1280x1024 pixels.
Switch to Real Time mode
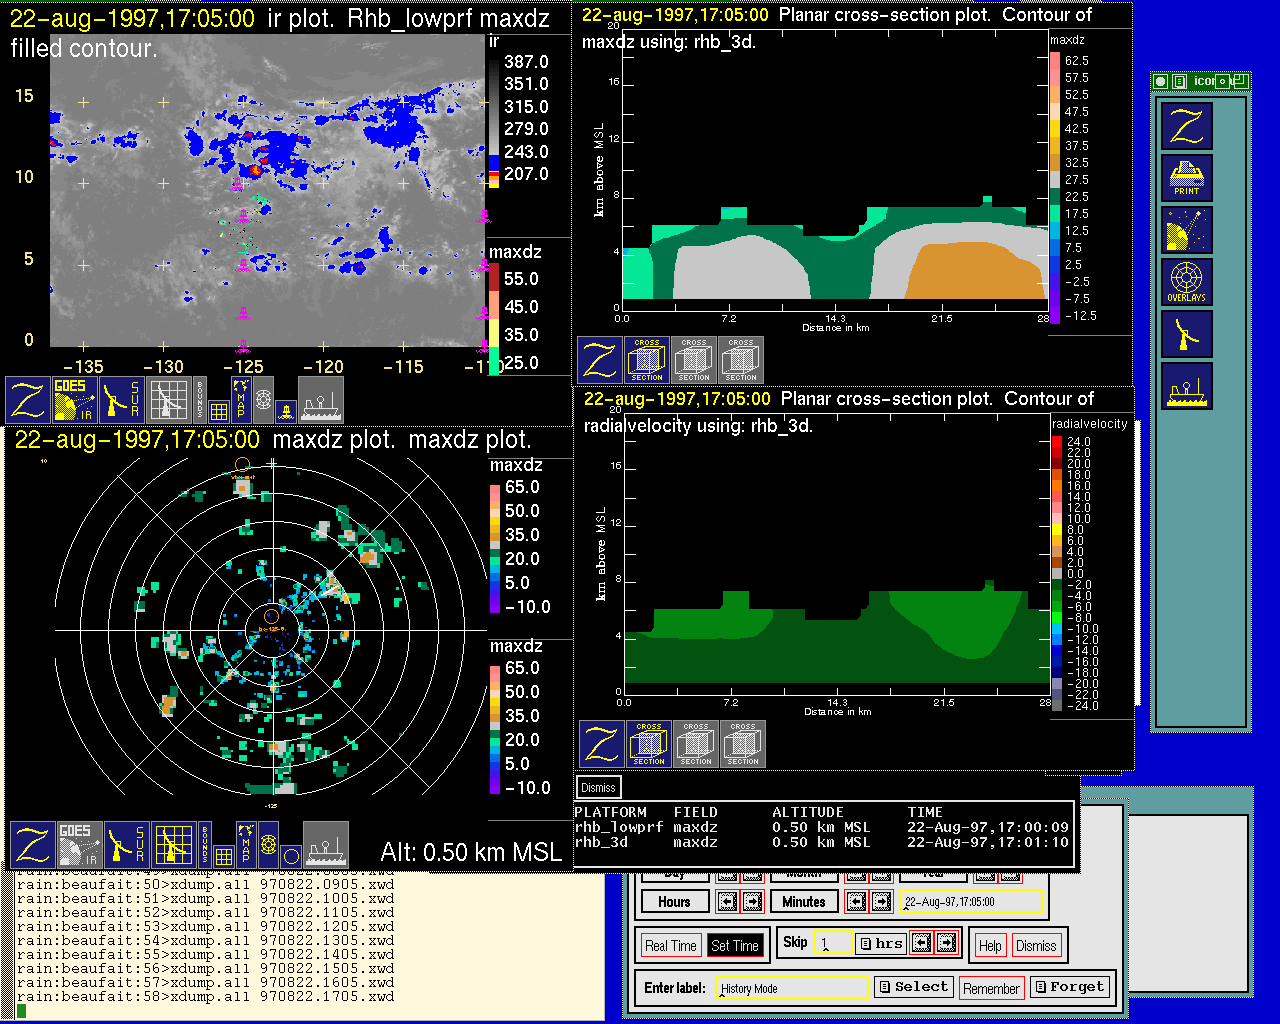670,946
